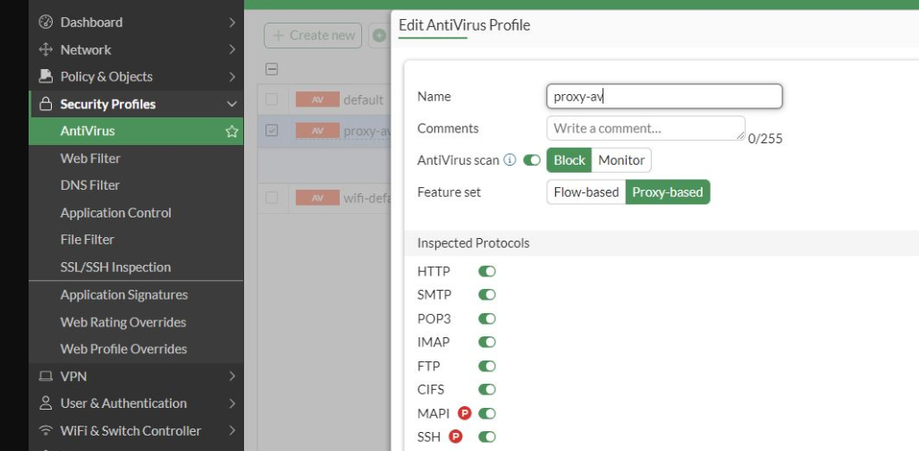Click the AntiVirus scan info icon
Viewport: 919px width, 451px height.
click(510, 160)
